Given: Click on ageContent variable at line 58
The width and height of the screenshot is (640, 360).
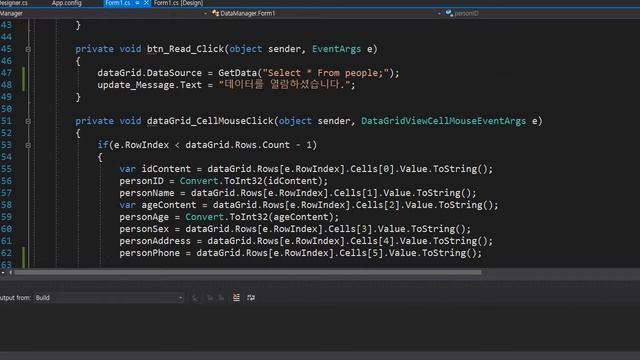Looking at the screenshot, I should coord(169,205).
